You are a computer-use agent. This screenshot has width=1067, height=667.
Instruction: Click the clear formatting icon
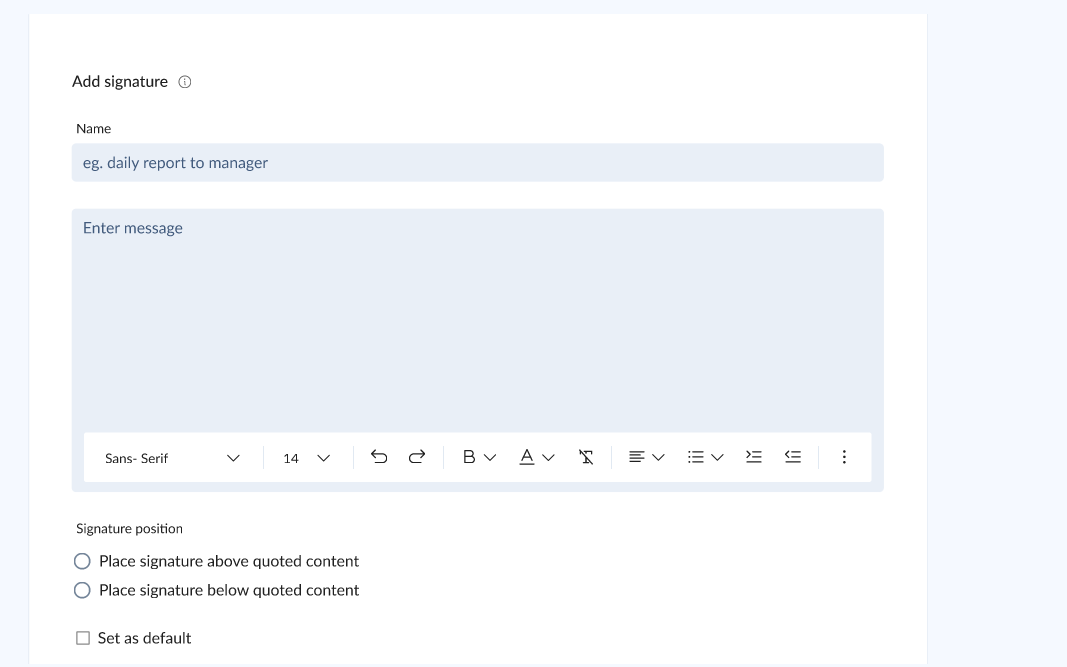click(x=586, y=457)
